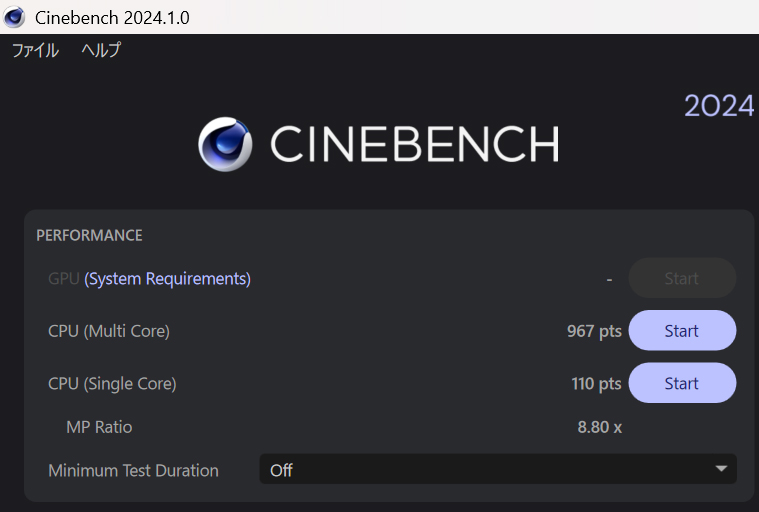Click the Cinebench title bar app icon
The width and height of the screenshot is (759, 512).
point(14,17)
